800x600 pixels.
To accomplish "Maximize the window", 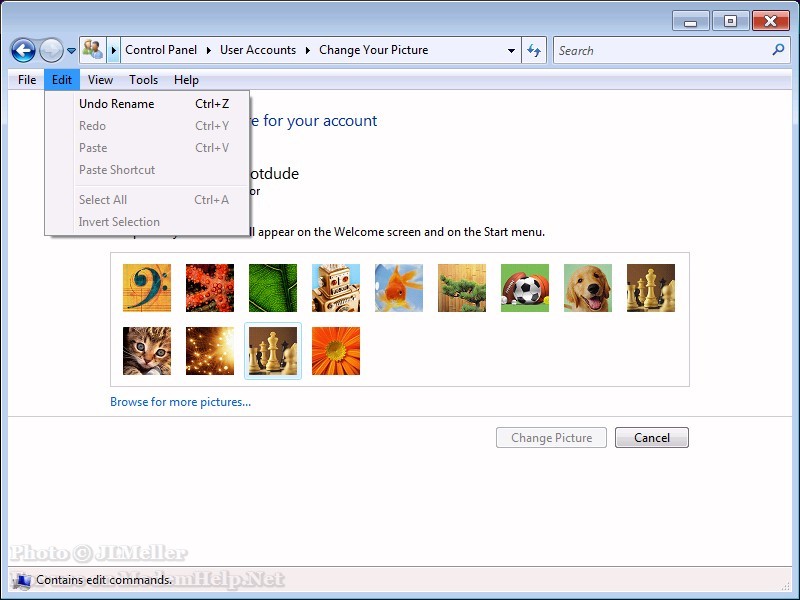I will pyautogui.click(x=731, y=21).
